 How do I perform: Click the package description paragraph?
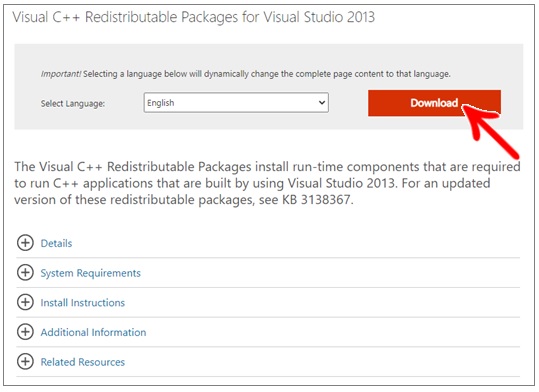coord(267,183)
